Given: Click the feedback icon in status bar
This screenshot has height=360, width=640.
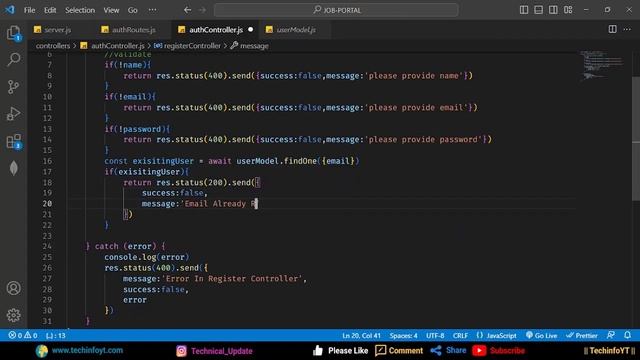Looking at the screenshot, I should tap(611, 336).
